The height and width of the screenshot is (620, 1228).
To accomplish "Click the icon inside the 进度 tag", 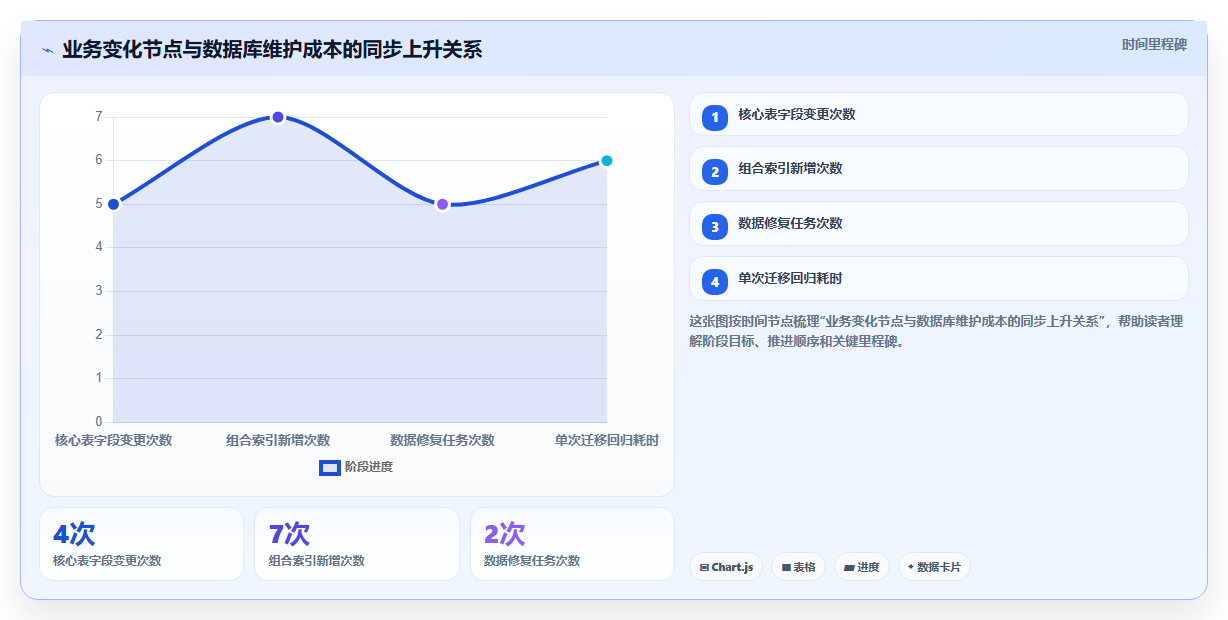I will pyautogui.click(x=849, y=567).
